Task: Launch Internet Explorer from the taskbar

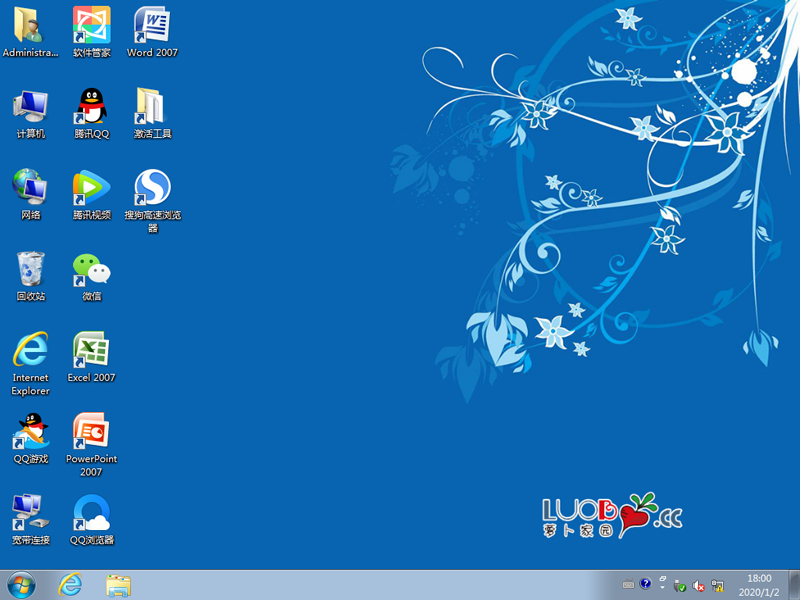Action: point(71,584)
